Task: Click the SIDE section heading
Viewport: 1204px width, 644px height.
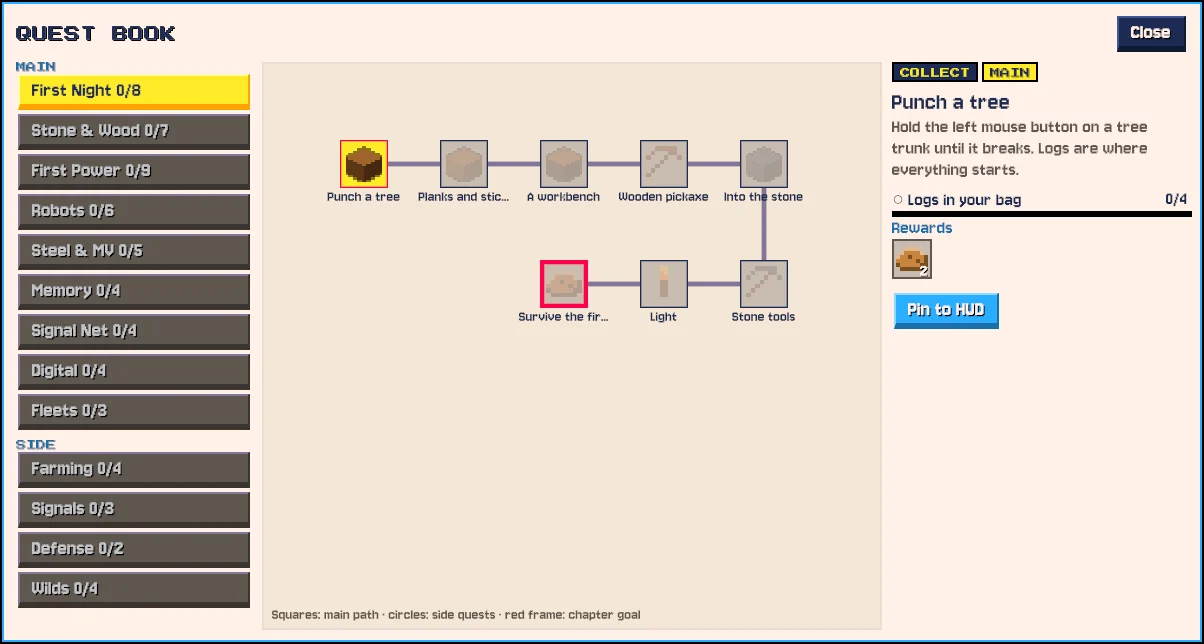Action: (x=36, y=444)
